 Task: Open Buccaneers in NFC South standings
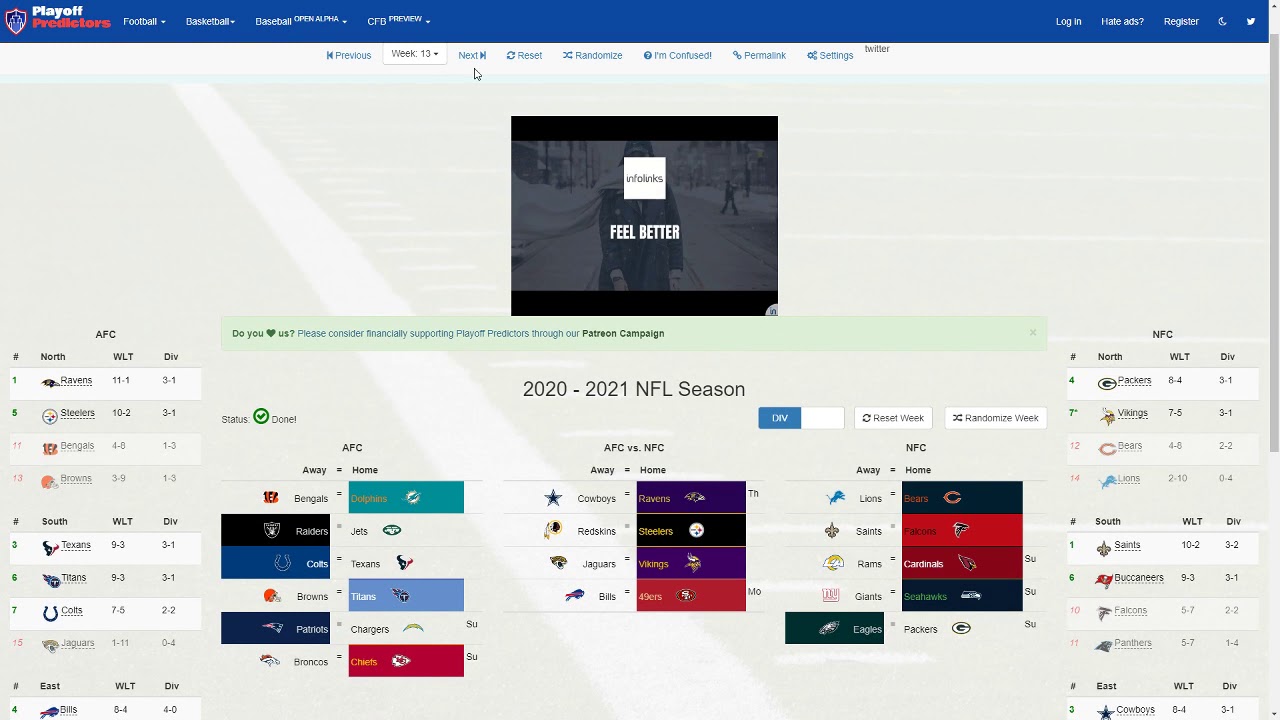pyautogui.click(x=1139, y=578)
